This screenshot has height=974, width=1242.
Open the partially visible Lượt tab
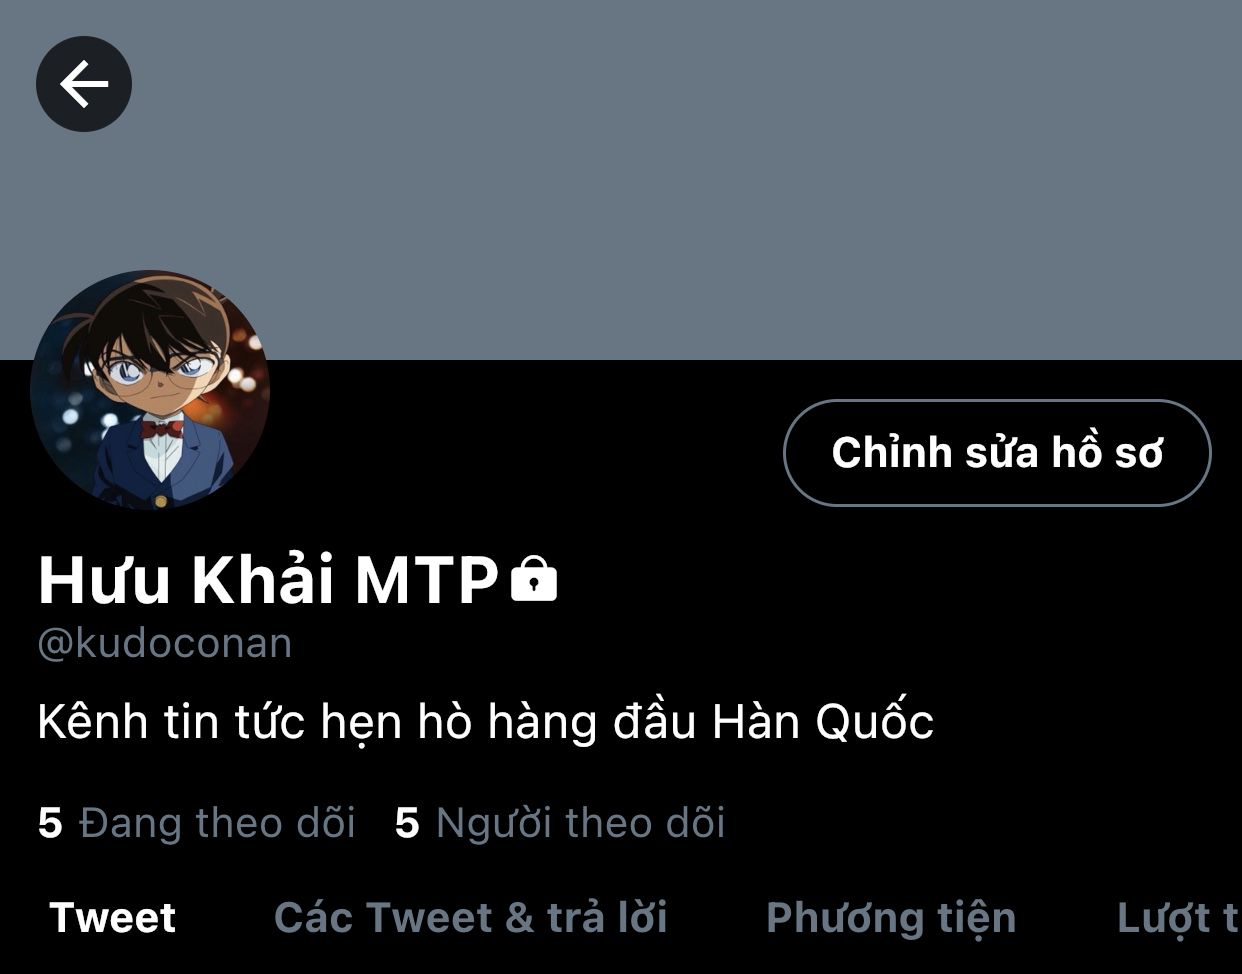[x=1178, y=918]
